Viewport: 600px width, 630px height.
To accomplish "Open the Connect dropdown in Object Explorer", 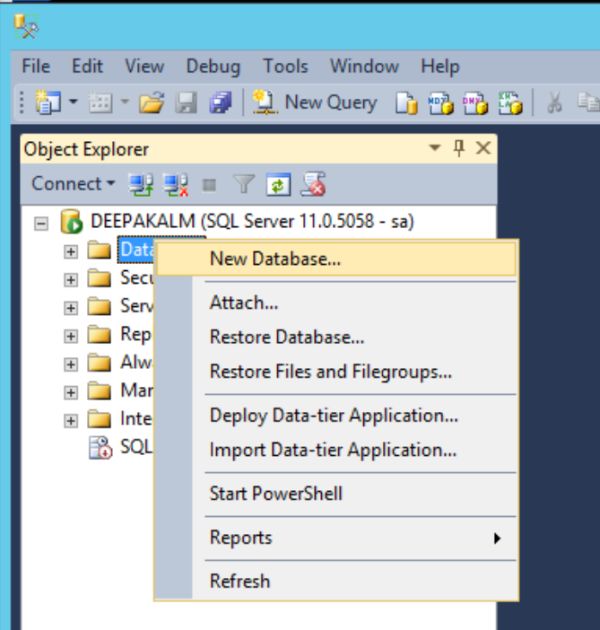I will click(x=73, y=184).
